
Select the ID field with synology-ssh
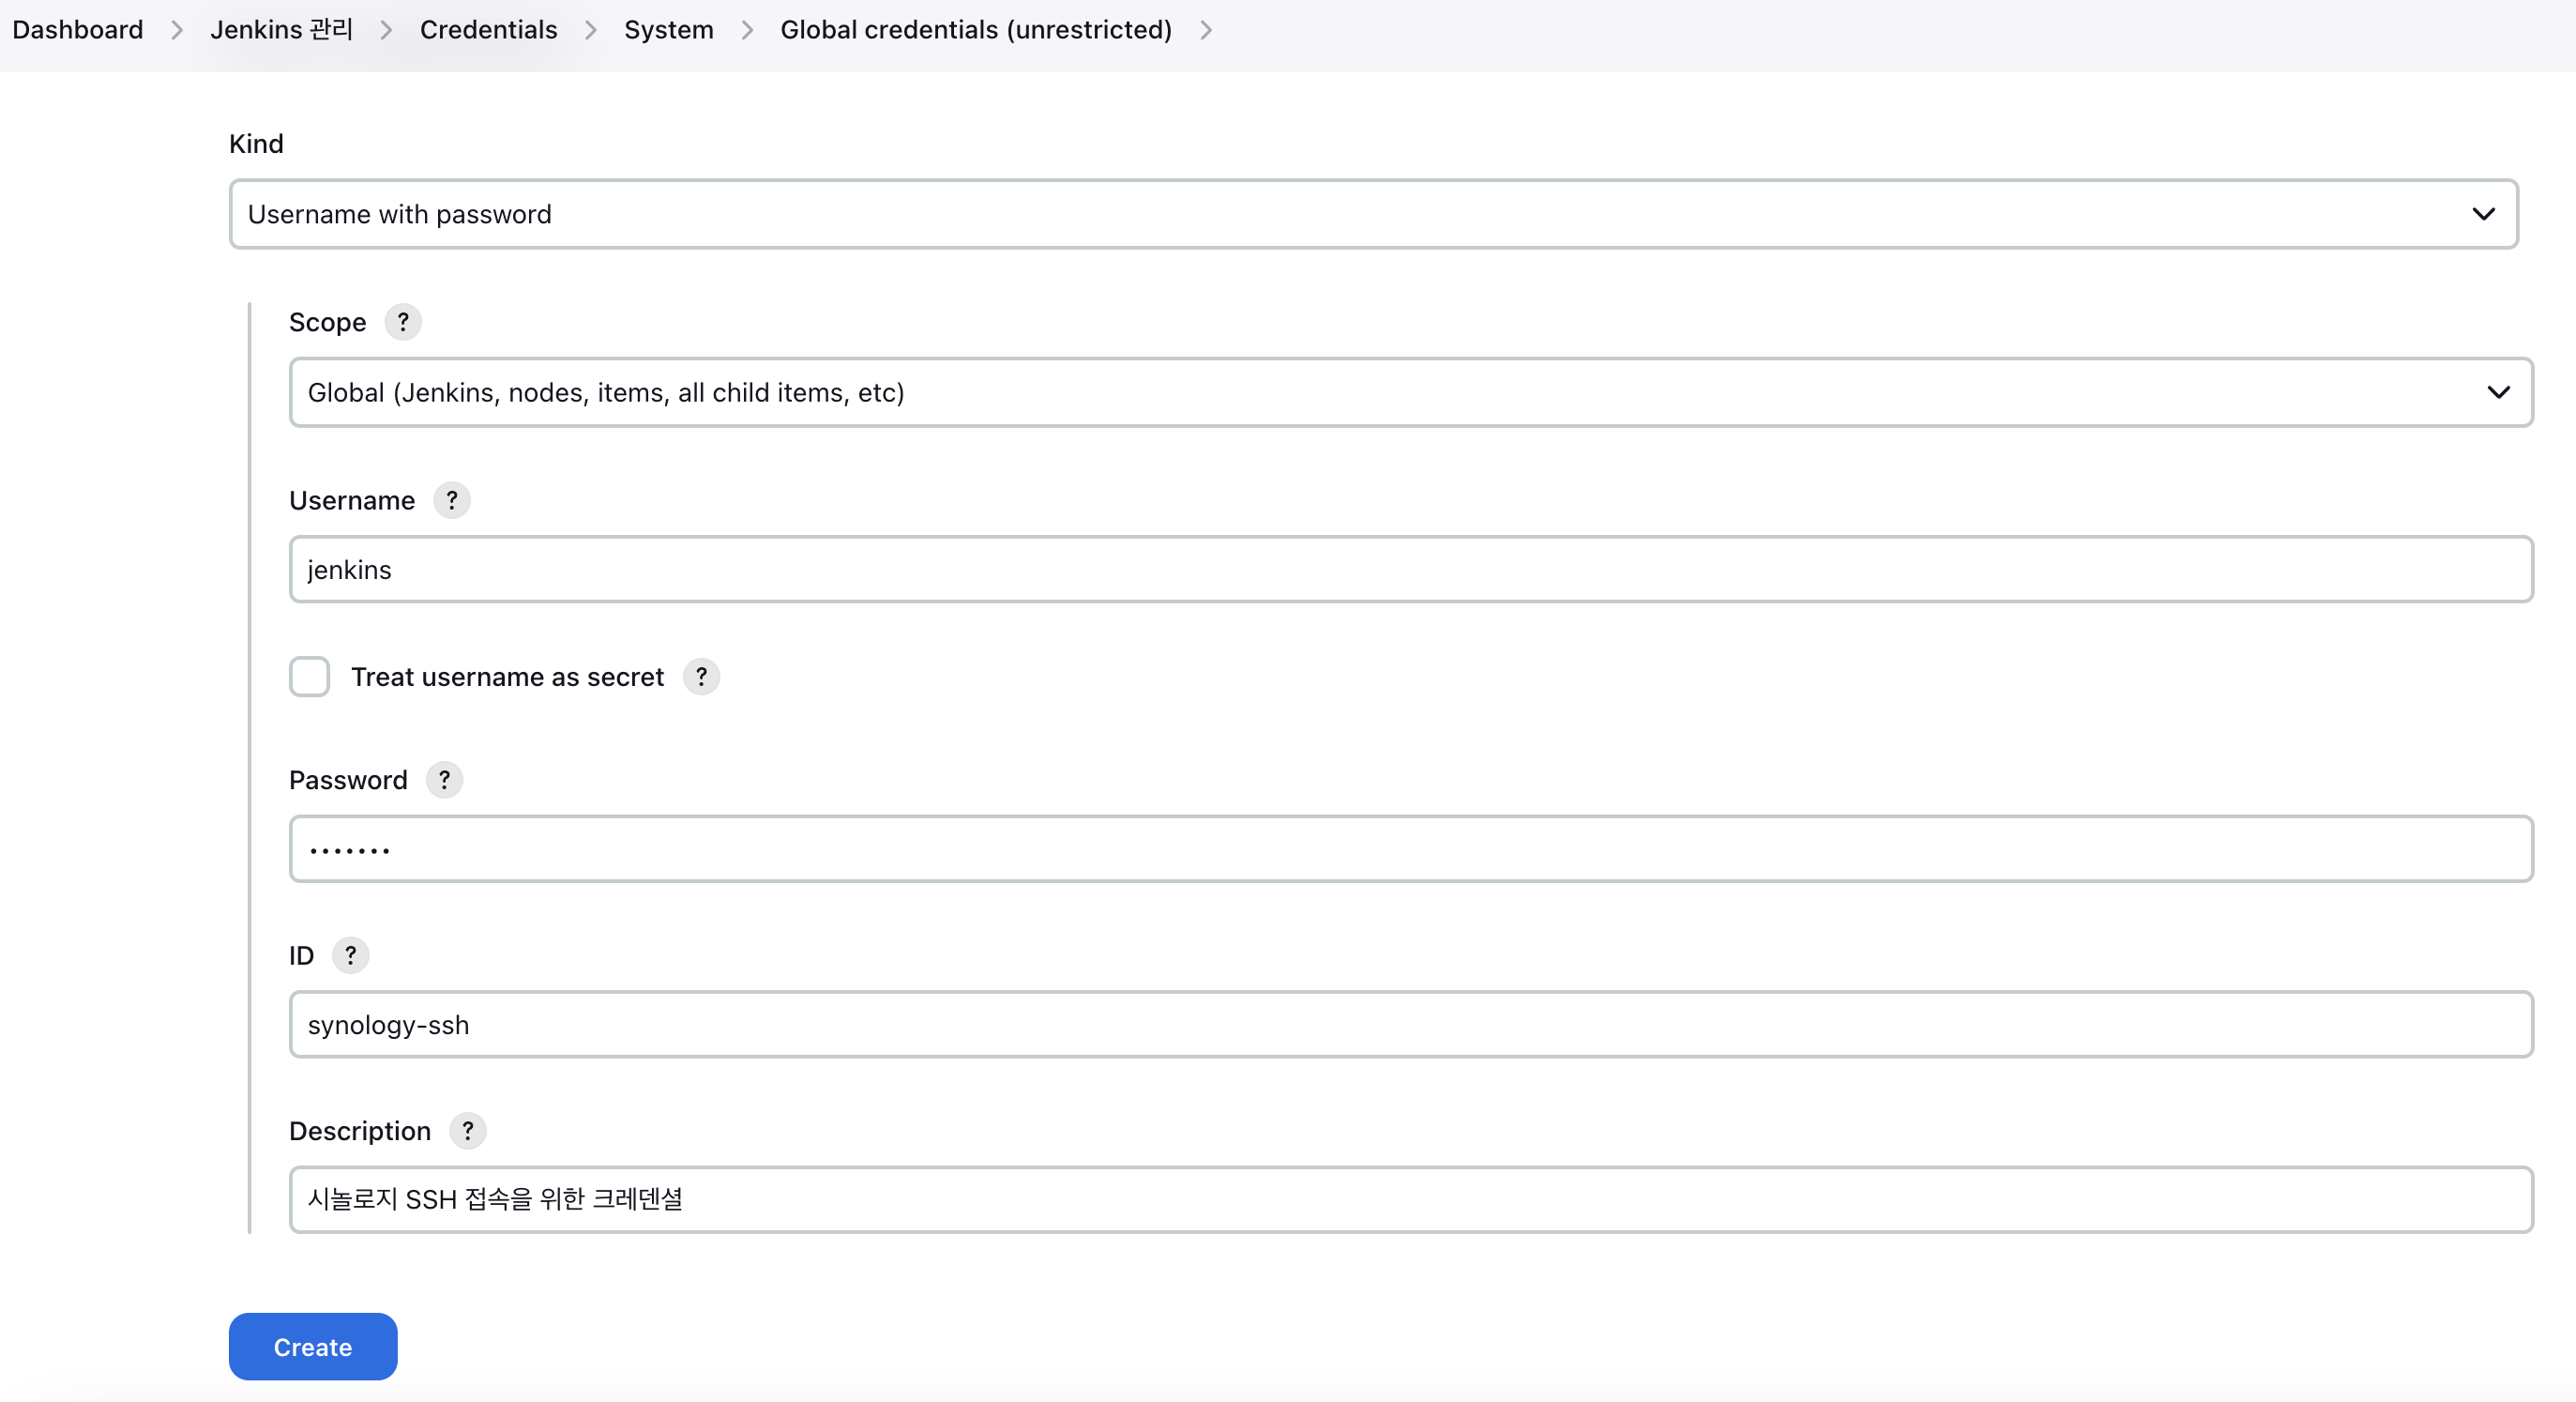pyautogui.click(x=1410, y=1025)
